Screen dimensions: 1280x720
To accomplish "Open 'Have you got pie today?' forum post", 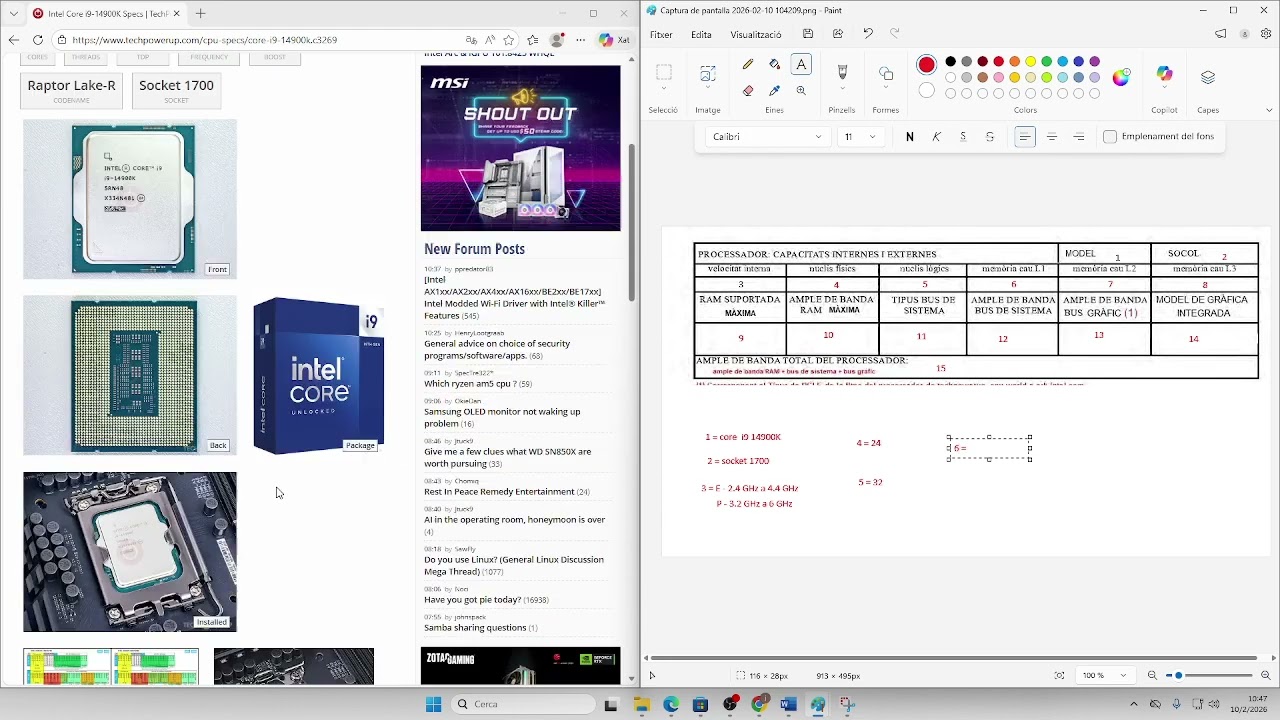I will 472,600.
